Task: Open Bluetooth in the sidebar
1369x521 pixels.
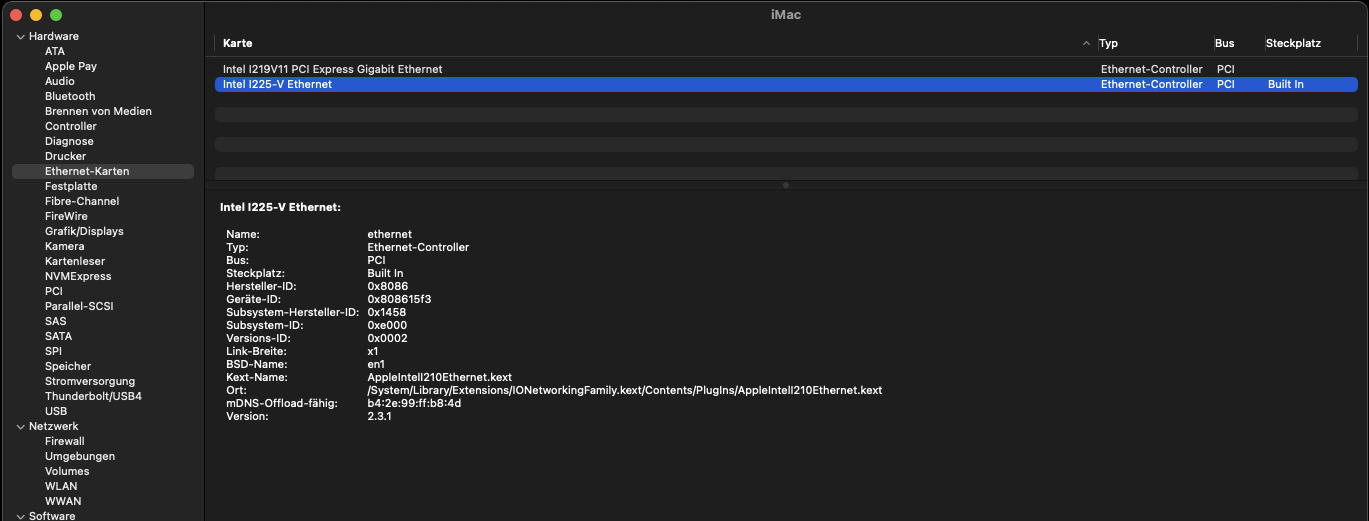Action: [x=70, y=96]
